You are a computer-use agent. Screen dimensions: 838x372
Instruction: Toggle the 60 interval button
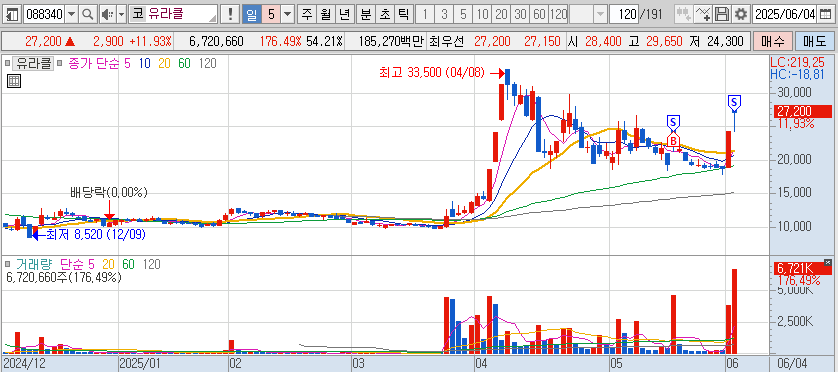click(x=540, y=14)
